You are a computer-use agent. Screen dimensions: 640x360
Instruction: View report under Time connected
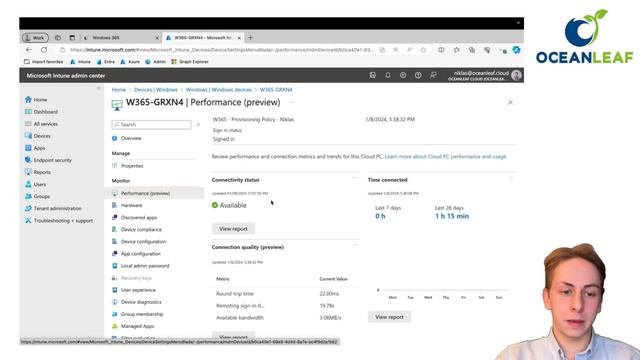coord(389,317)
